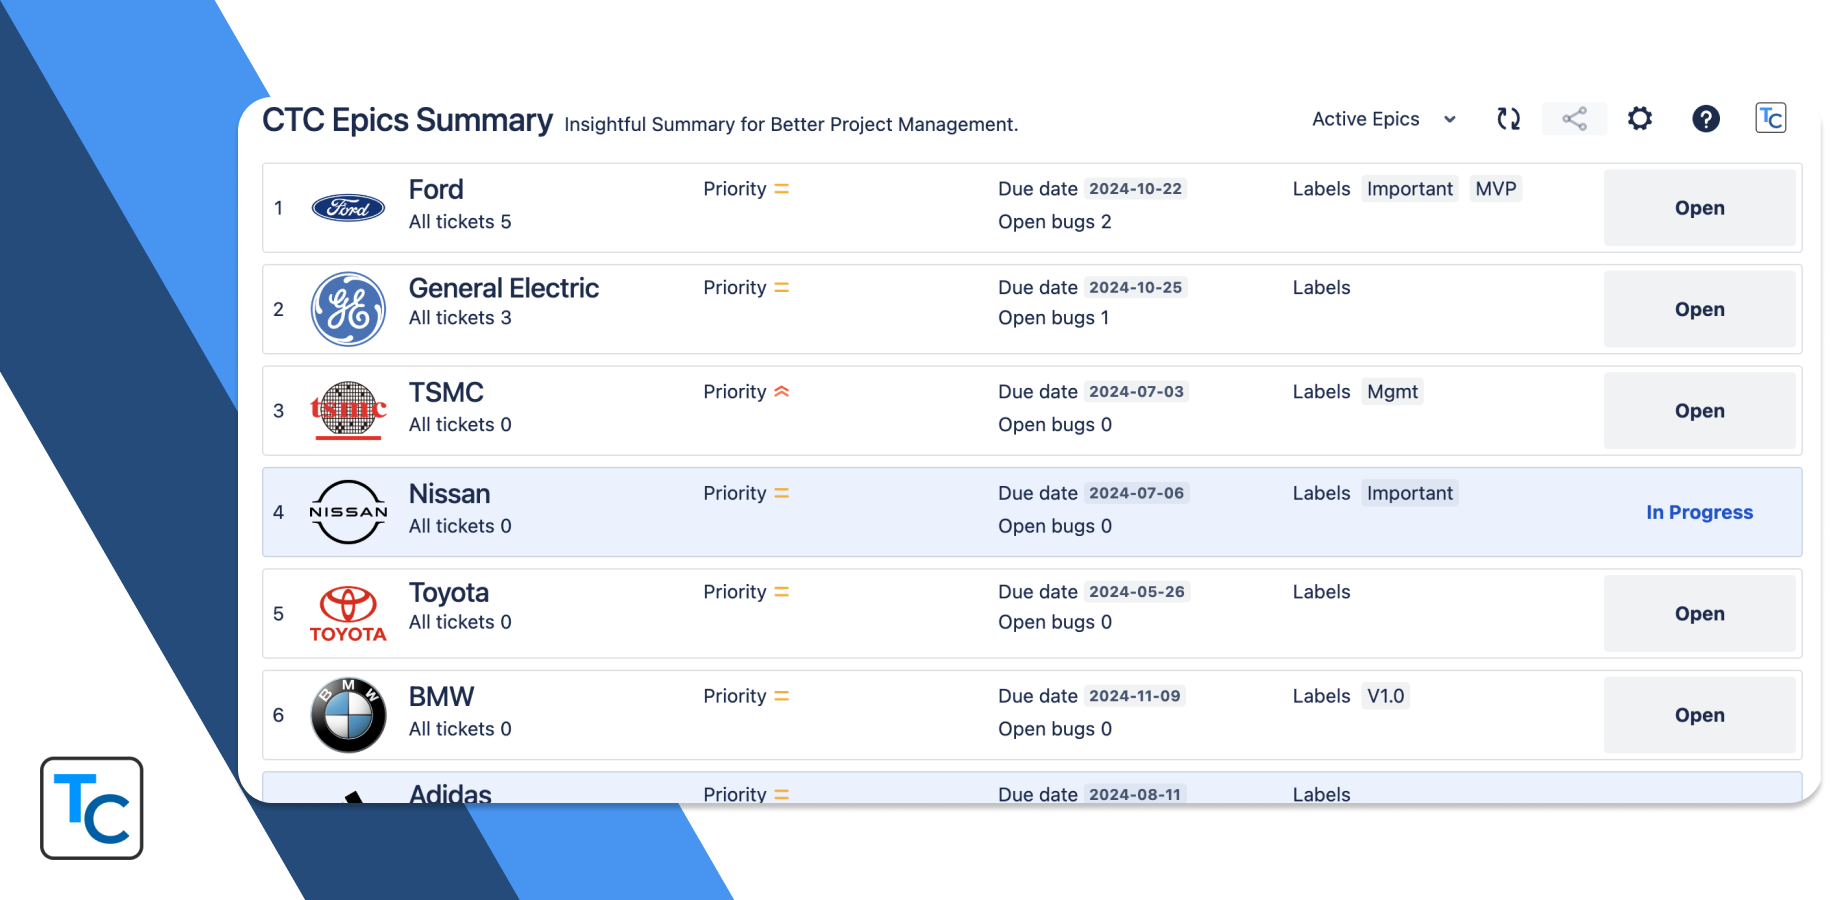Open the Adidas epic title

[450, 794]
